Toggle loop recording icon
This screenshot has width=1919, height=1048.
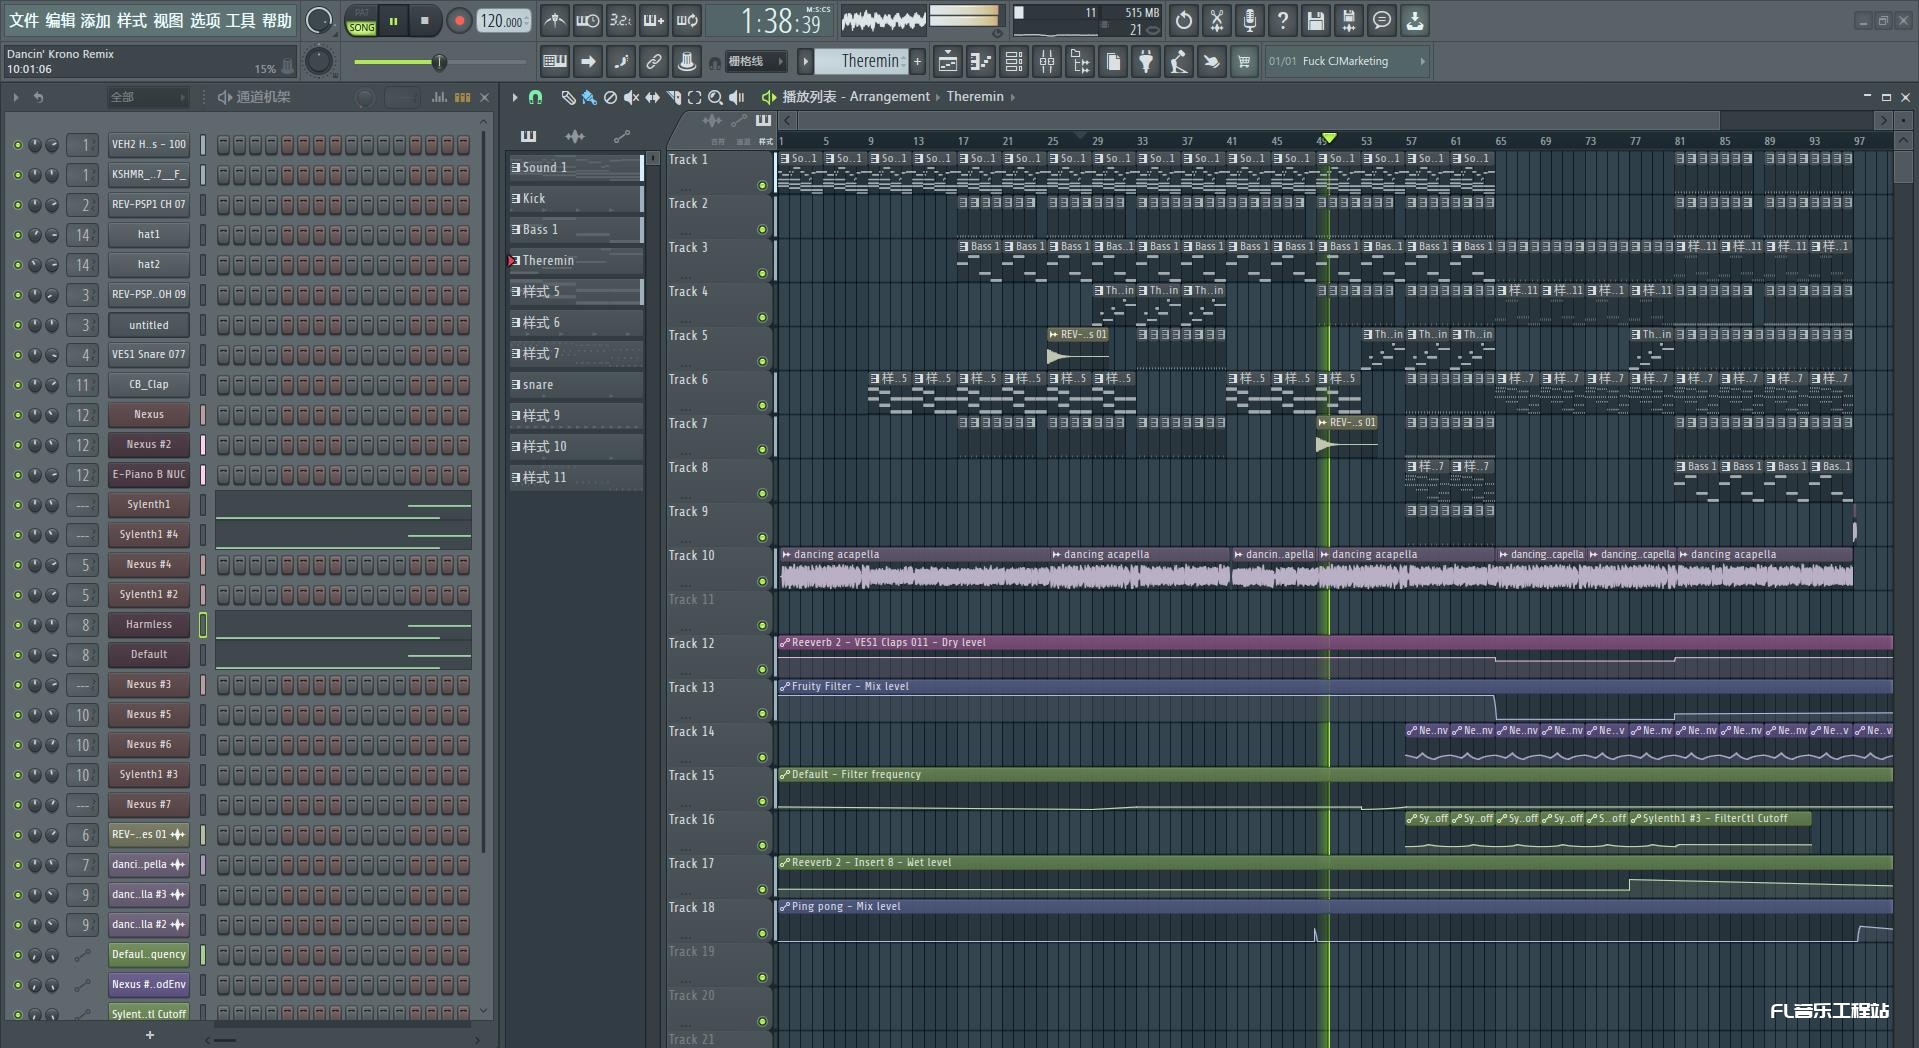click(x=687, y=20)
